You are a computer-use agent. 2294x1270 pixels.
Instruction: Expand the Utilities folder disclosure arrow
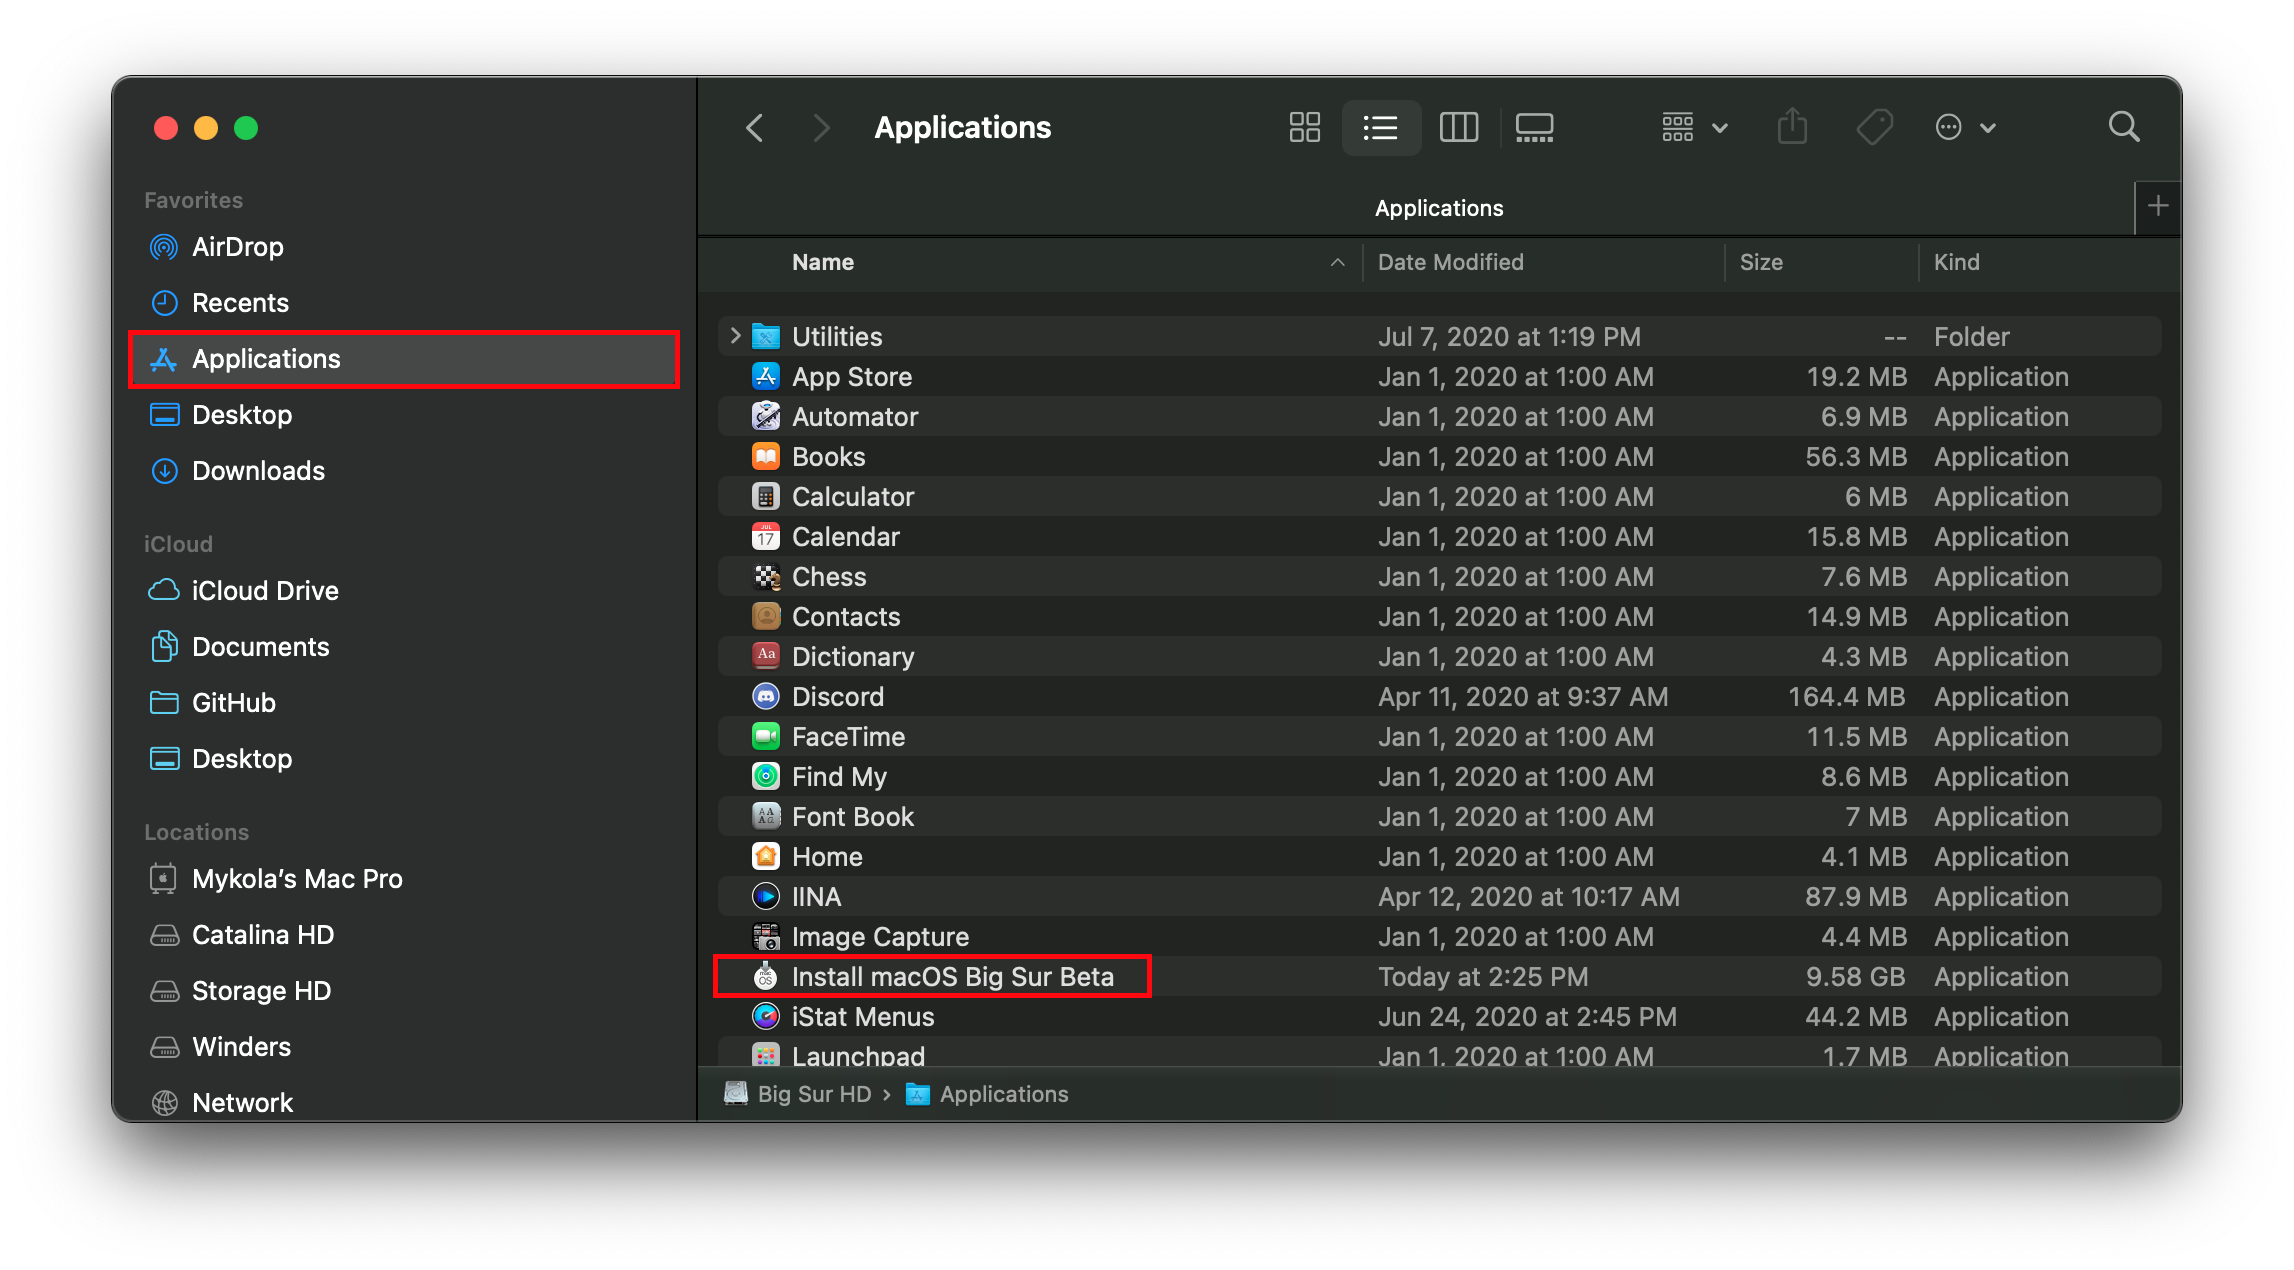pyautogui.click(x=735, y=336)
